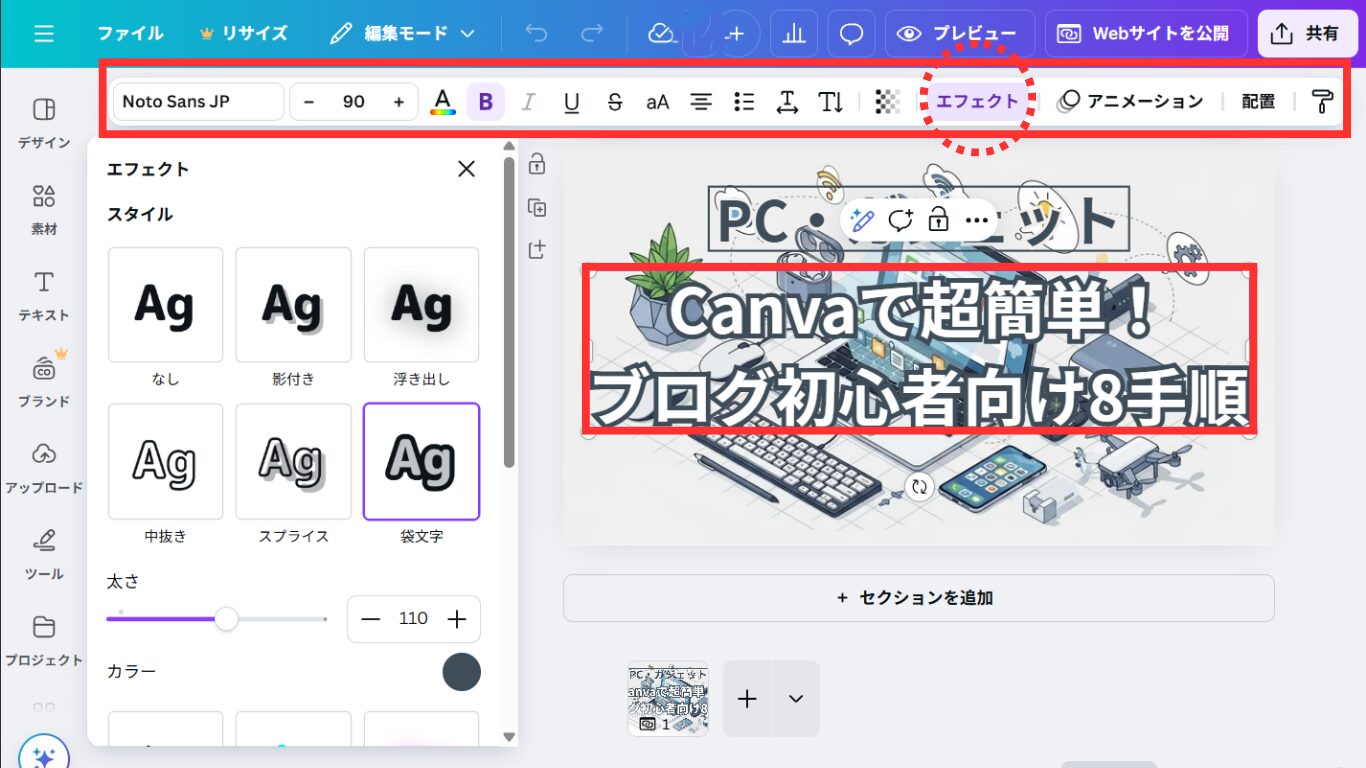This screenshot has width=1366, height=768.
Task: Click the copy style paint roller
Action: coord(1322,102)
